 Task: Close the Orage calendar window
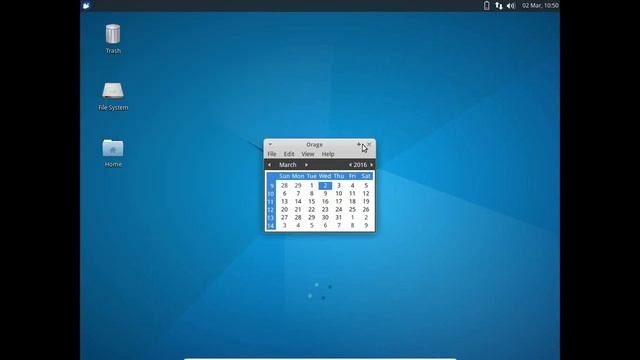(x=369, y=144)
